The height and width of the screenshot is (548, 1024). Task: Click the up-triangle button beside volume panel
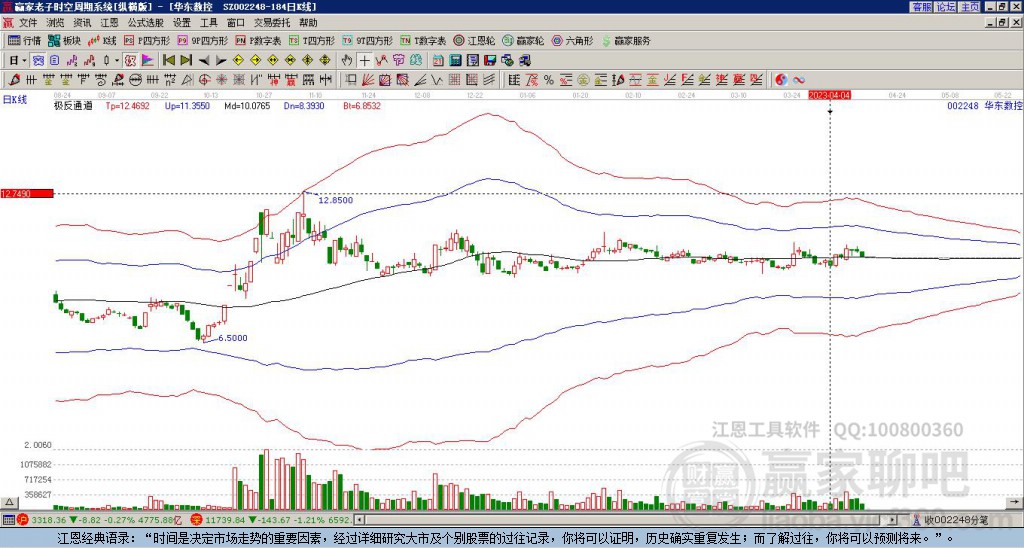(8, 502)
